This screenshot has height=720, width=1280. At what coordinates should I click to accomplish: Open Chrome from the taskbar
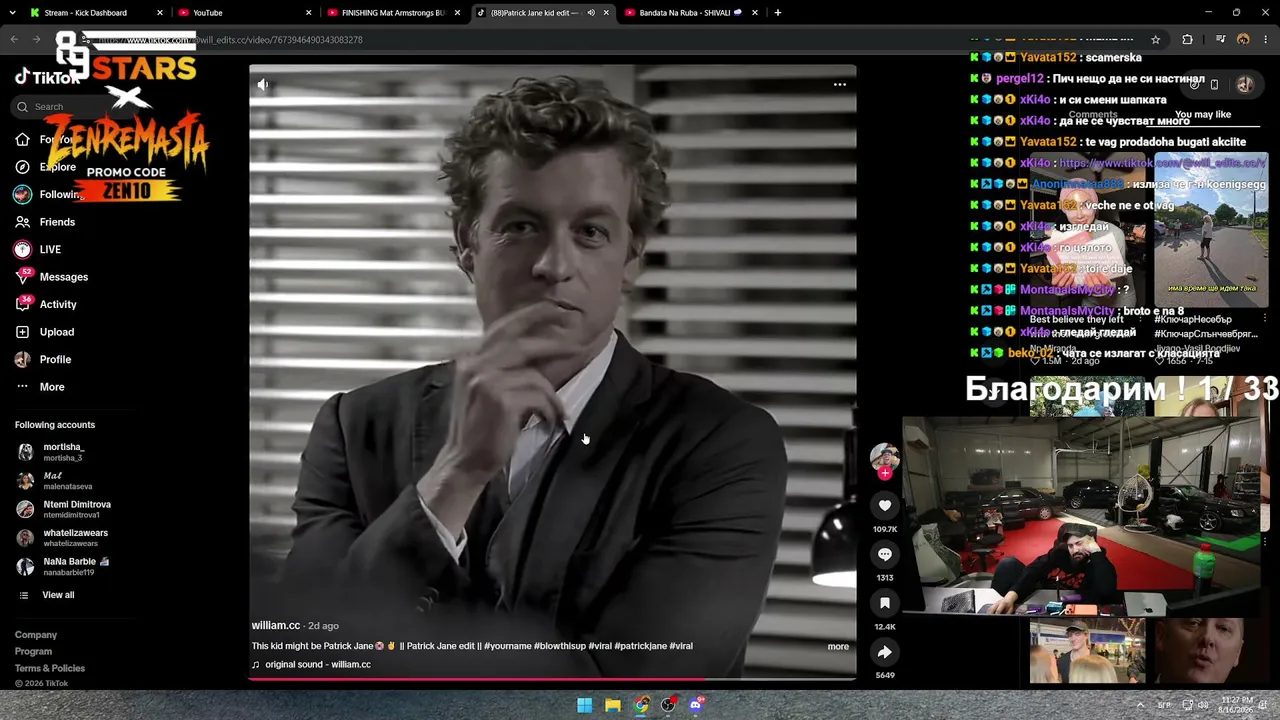point(641,705)
